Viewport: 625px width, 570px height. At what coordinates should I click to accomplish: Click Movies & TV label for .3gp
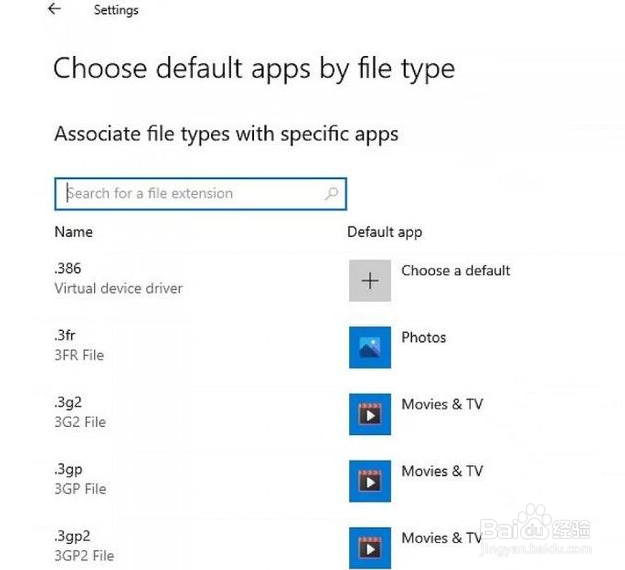coord(442,472)
